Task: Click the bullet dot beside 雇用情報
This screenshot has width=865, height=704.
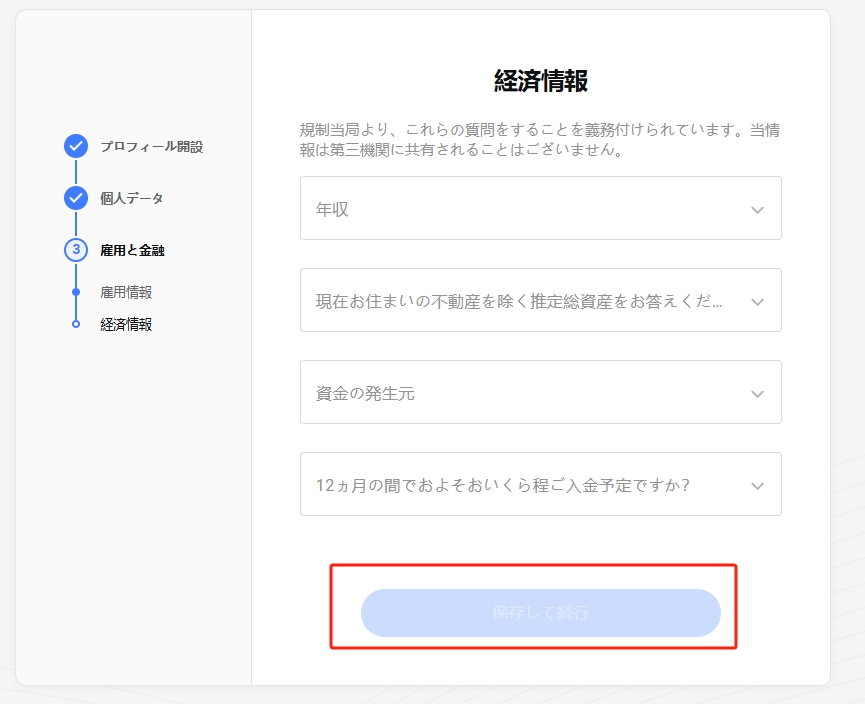Action: (x=76, y=292)
